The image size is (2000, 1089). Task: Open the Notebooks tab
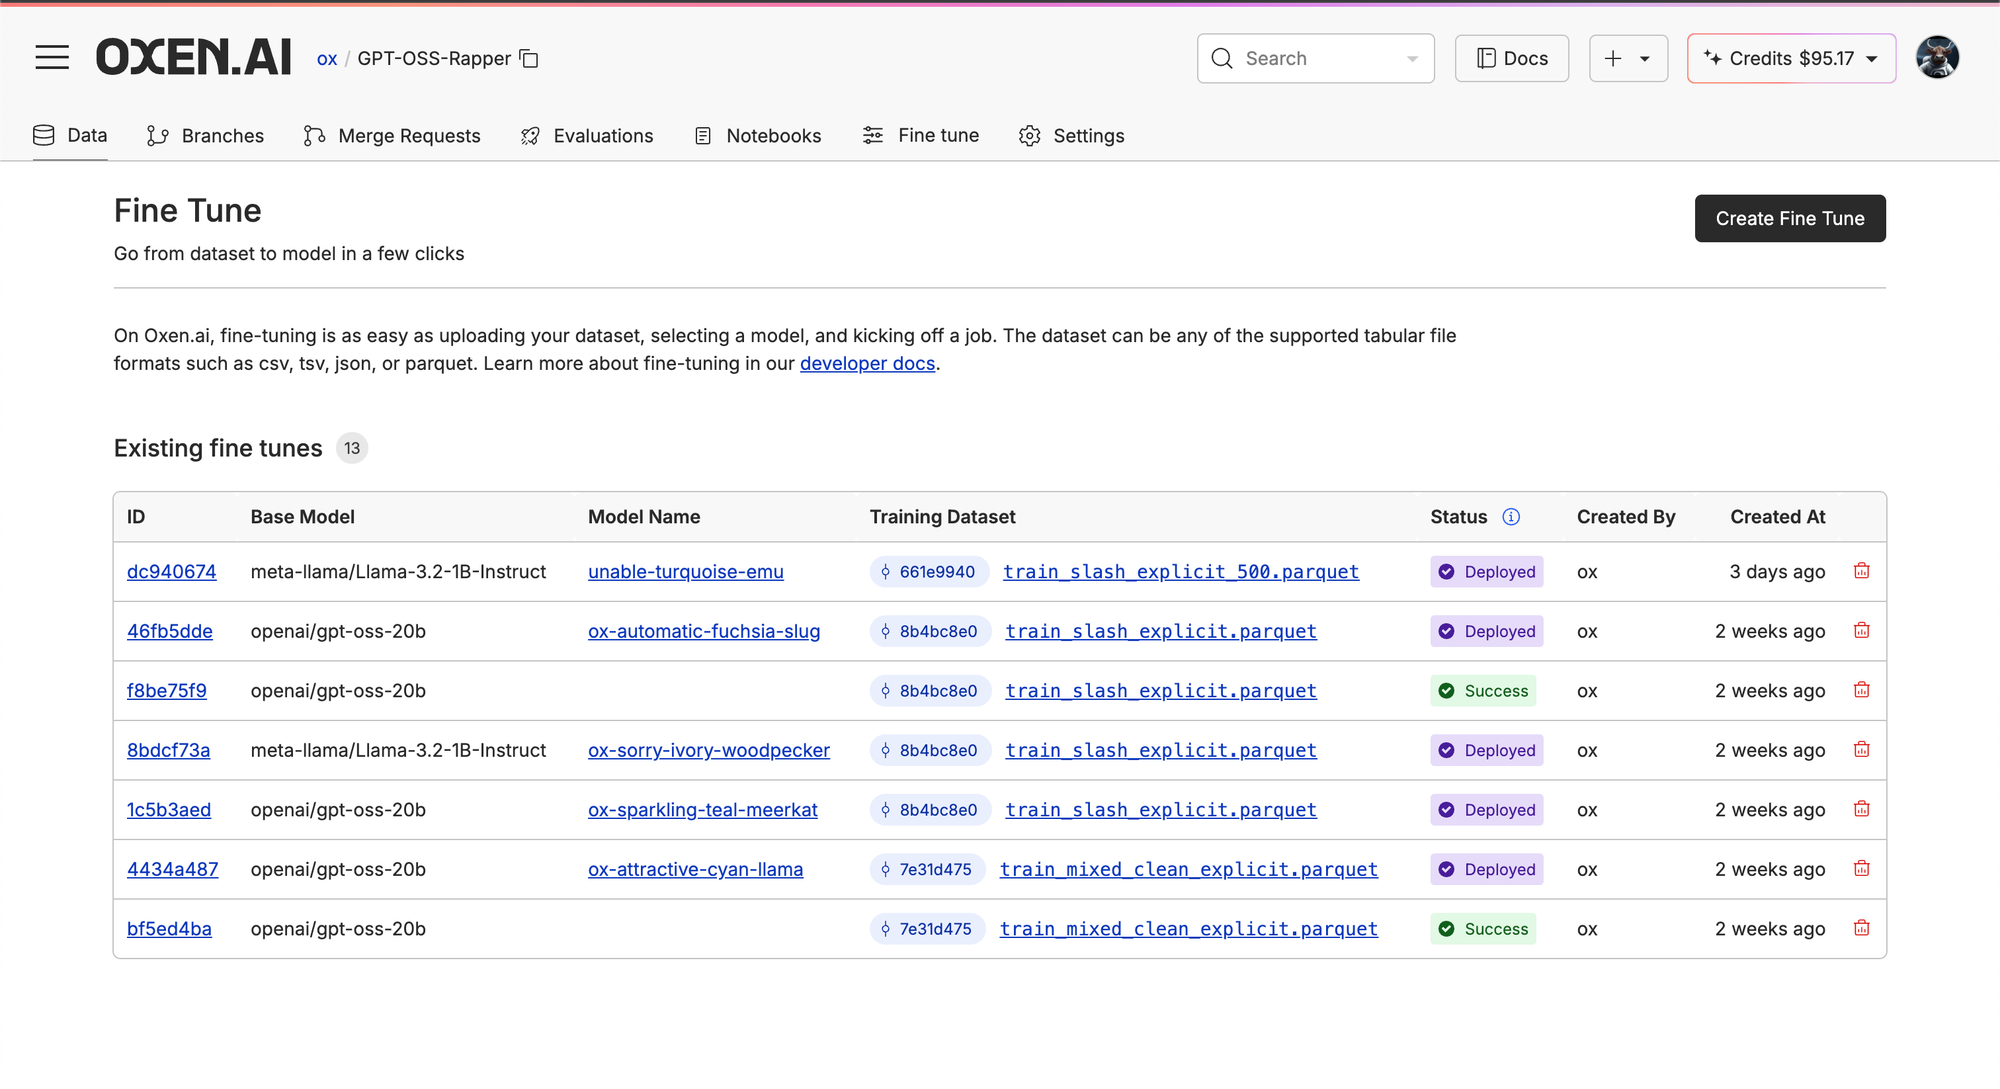click(758, 136)
